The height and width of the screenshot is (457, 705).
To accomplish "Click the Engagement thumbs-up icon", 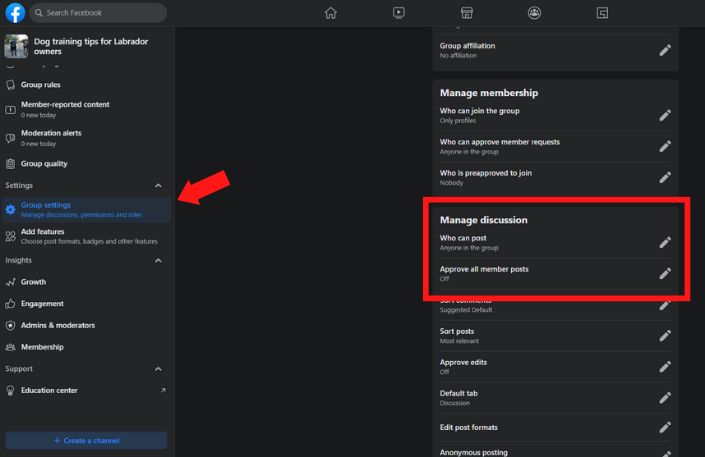I will click(10, 304).
